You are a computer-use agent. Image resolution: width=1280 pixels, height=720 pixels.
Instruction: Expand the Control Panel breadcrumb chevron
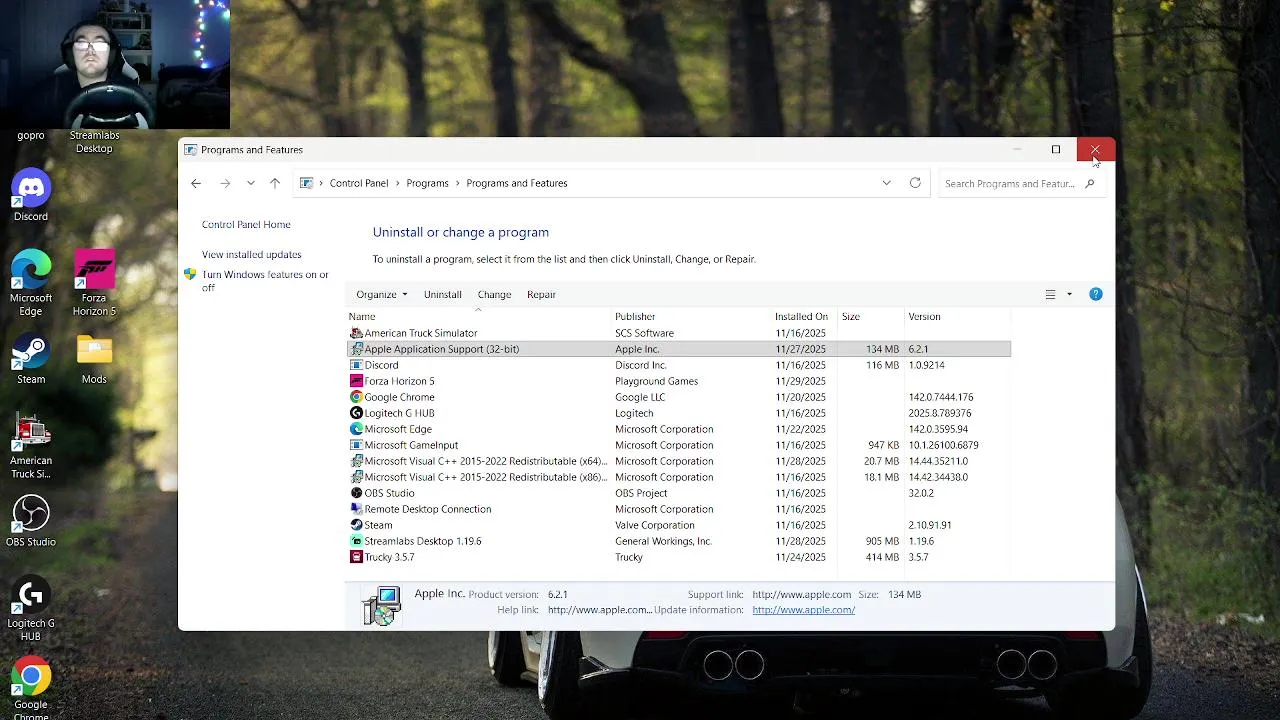(397, 183)
